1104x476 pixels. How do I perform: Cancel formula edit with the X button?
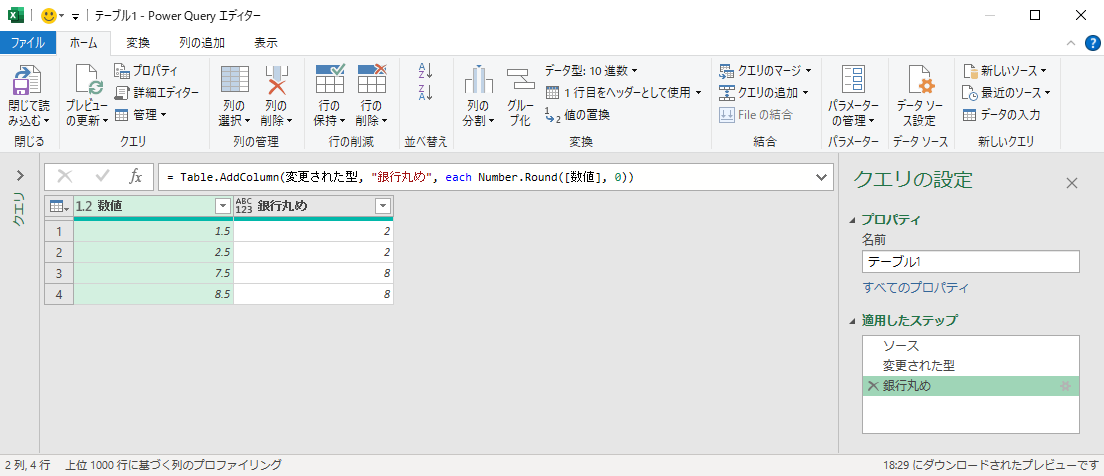click(x=65, y=177)
